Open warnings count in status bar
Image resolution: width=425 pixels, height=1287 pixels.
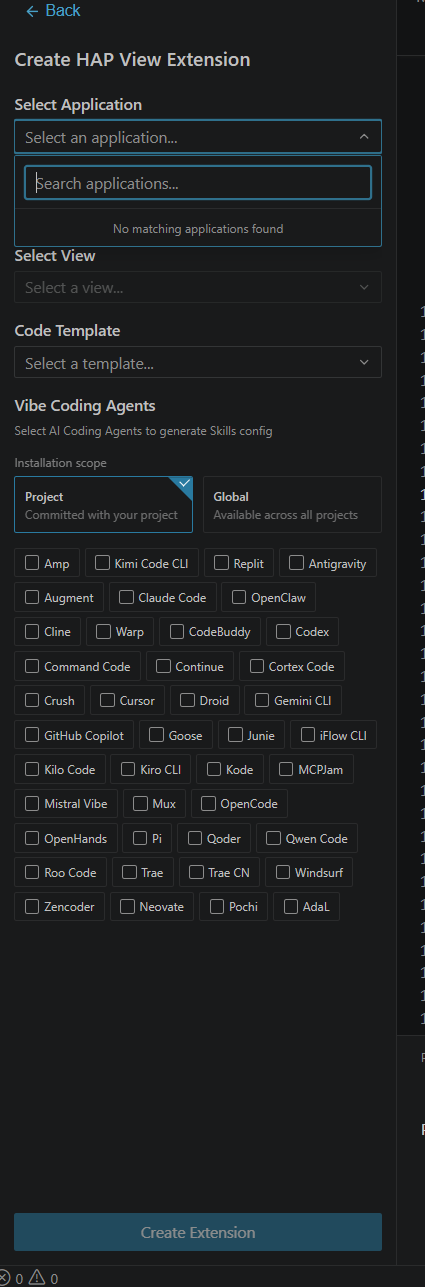[x=44, y=1278]
